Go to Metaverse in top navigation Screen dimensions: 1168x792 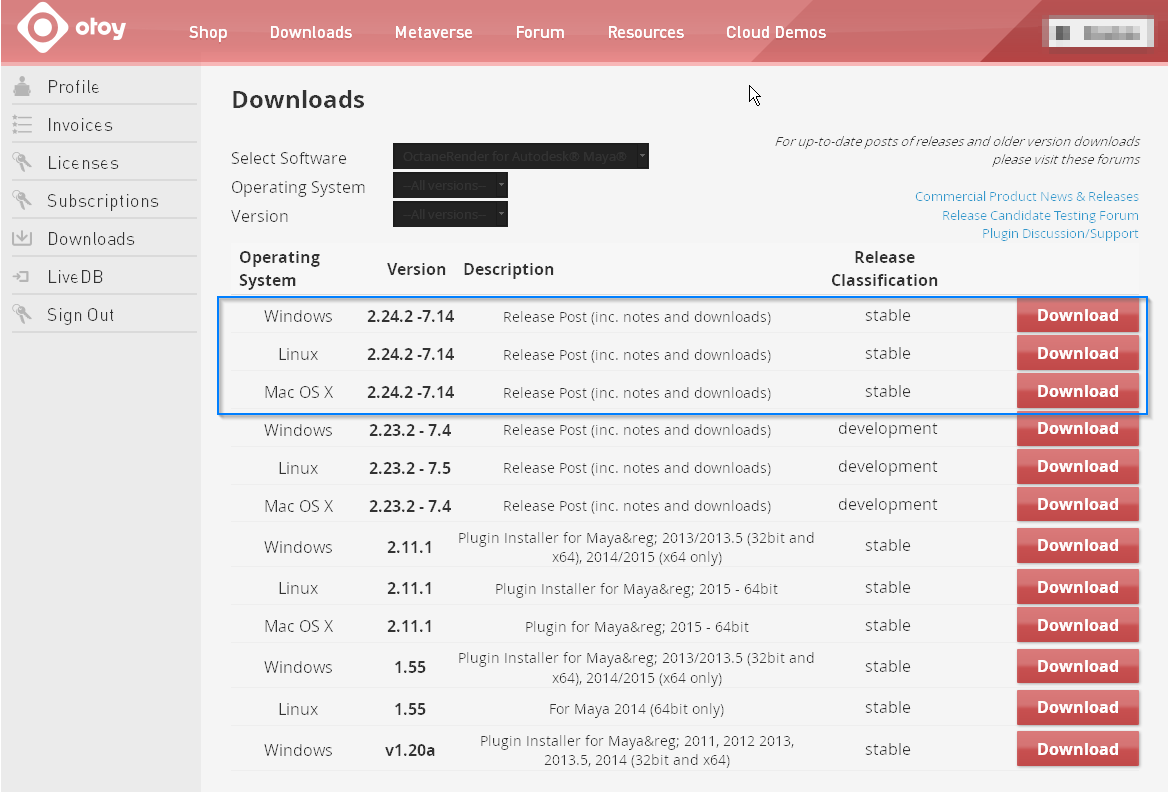tap(434, 32)
